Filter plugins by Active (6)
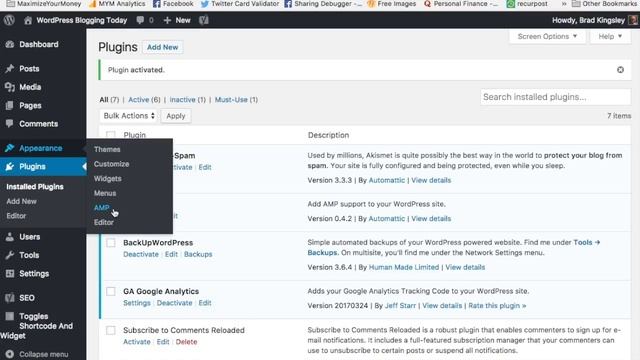Screen dimensions: 640x360 144,100
